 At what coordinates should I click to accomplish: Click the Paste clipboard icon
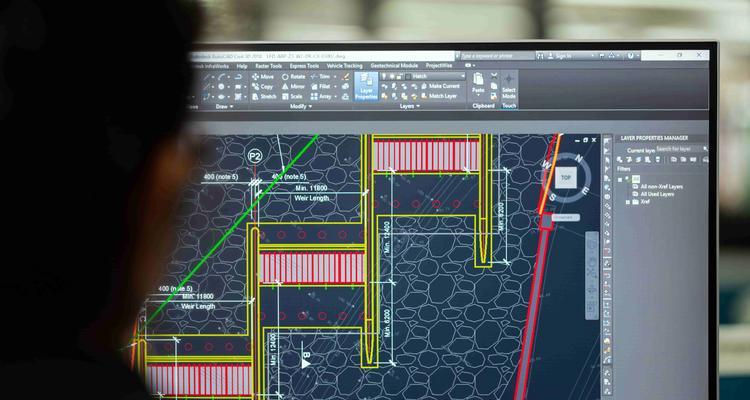[478, 83]
